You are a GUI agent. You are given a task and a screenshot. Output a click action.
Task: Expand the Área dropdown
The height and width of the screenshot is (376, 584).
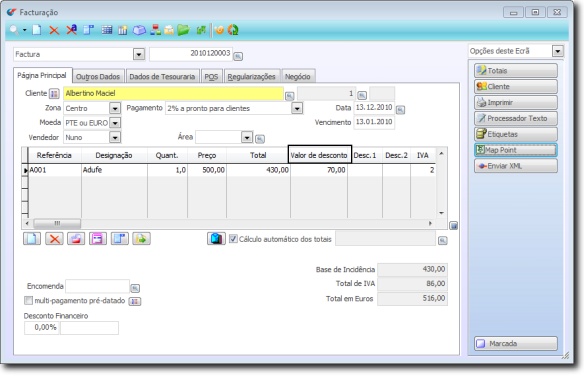(x=247, y=137)
